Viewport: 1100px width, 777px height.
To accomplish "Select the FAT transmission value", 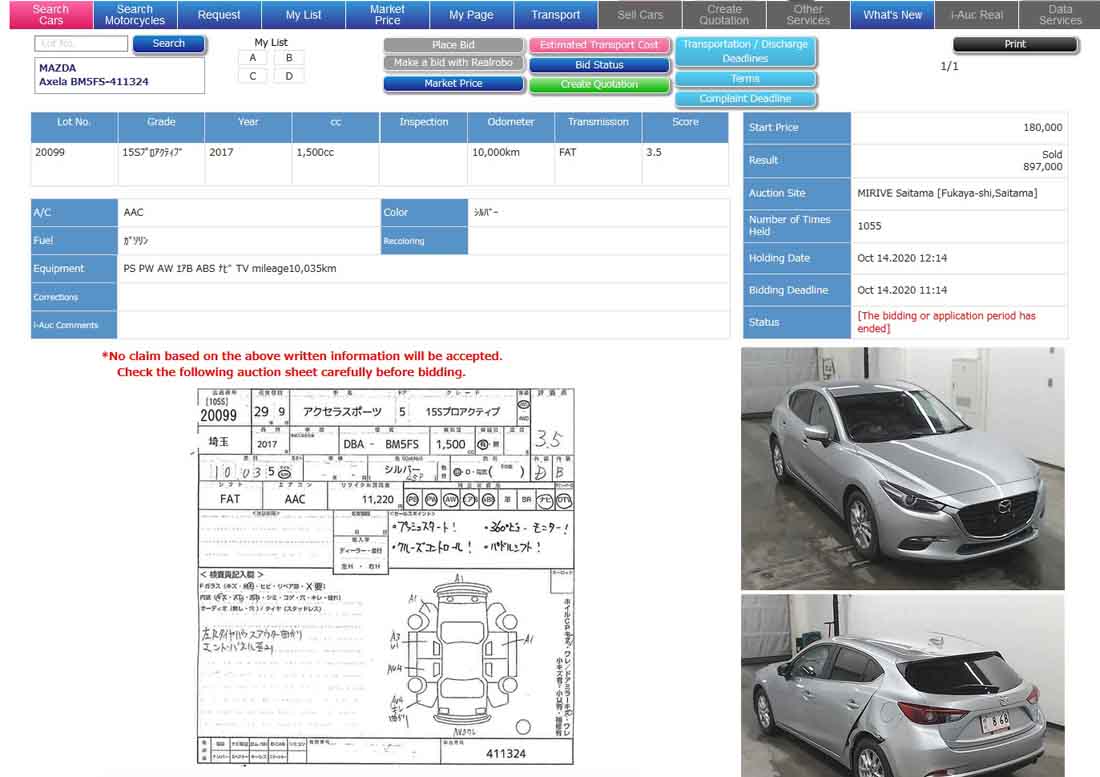I will pos(568,152).
